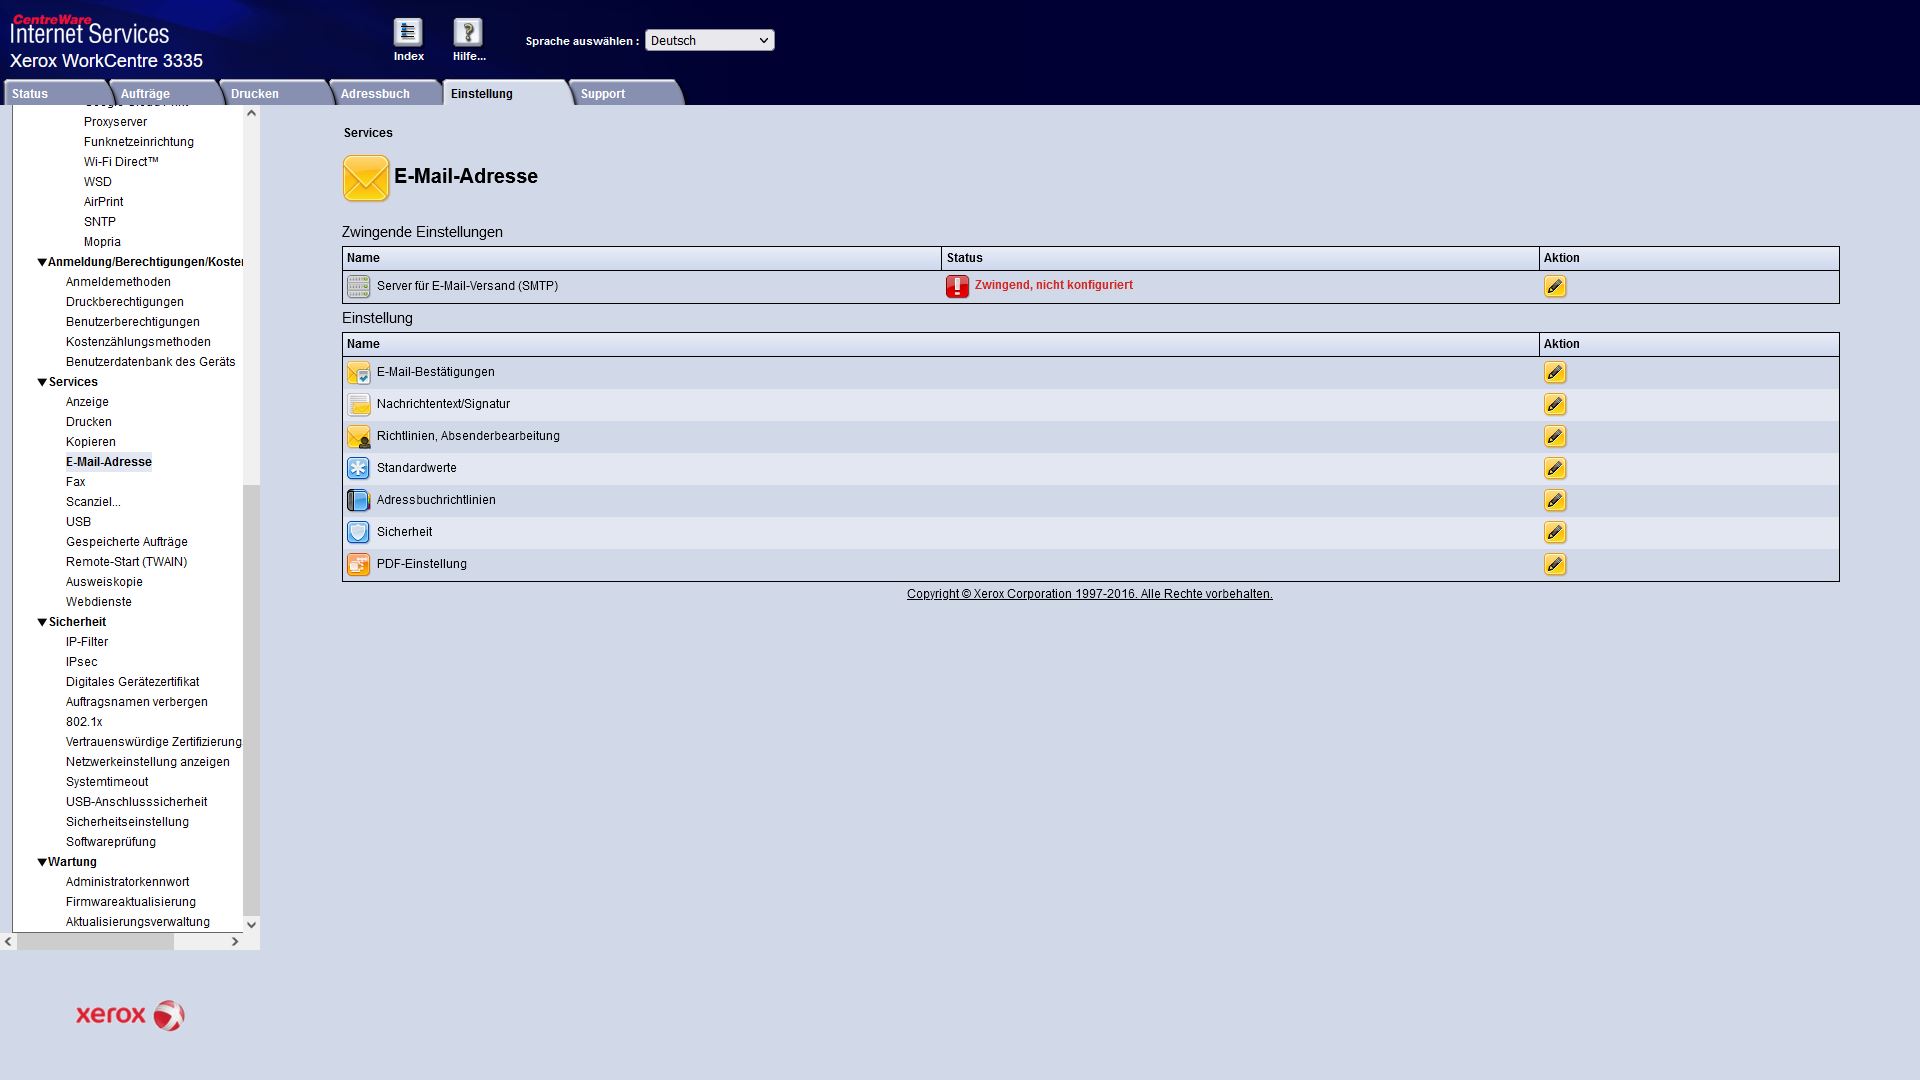Switch to the Support tab

[602, 94]
